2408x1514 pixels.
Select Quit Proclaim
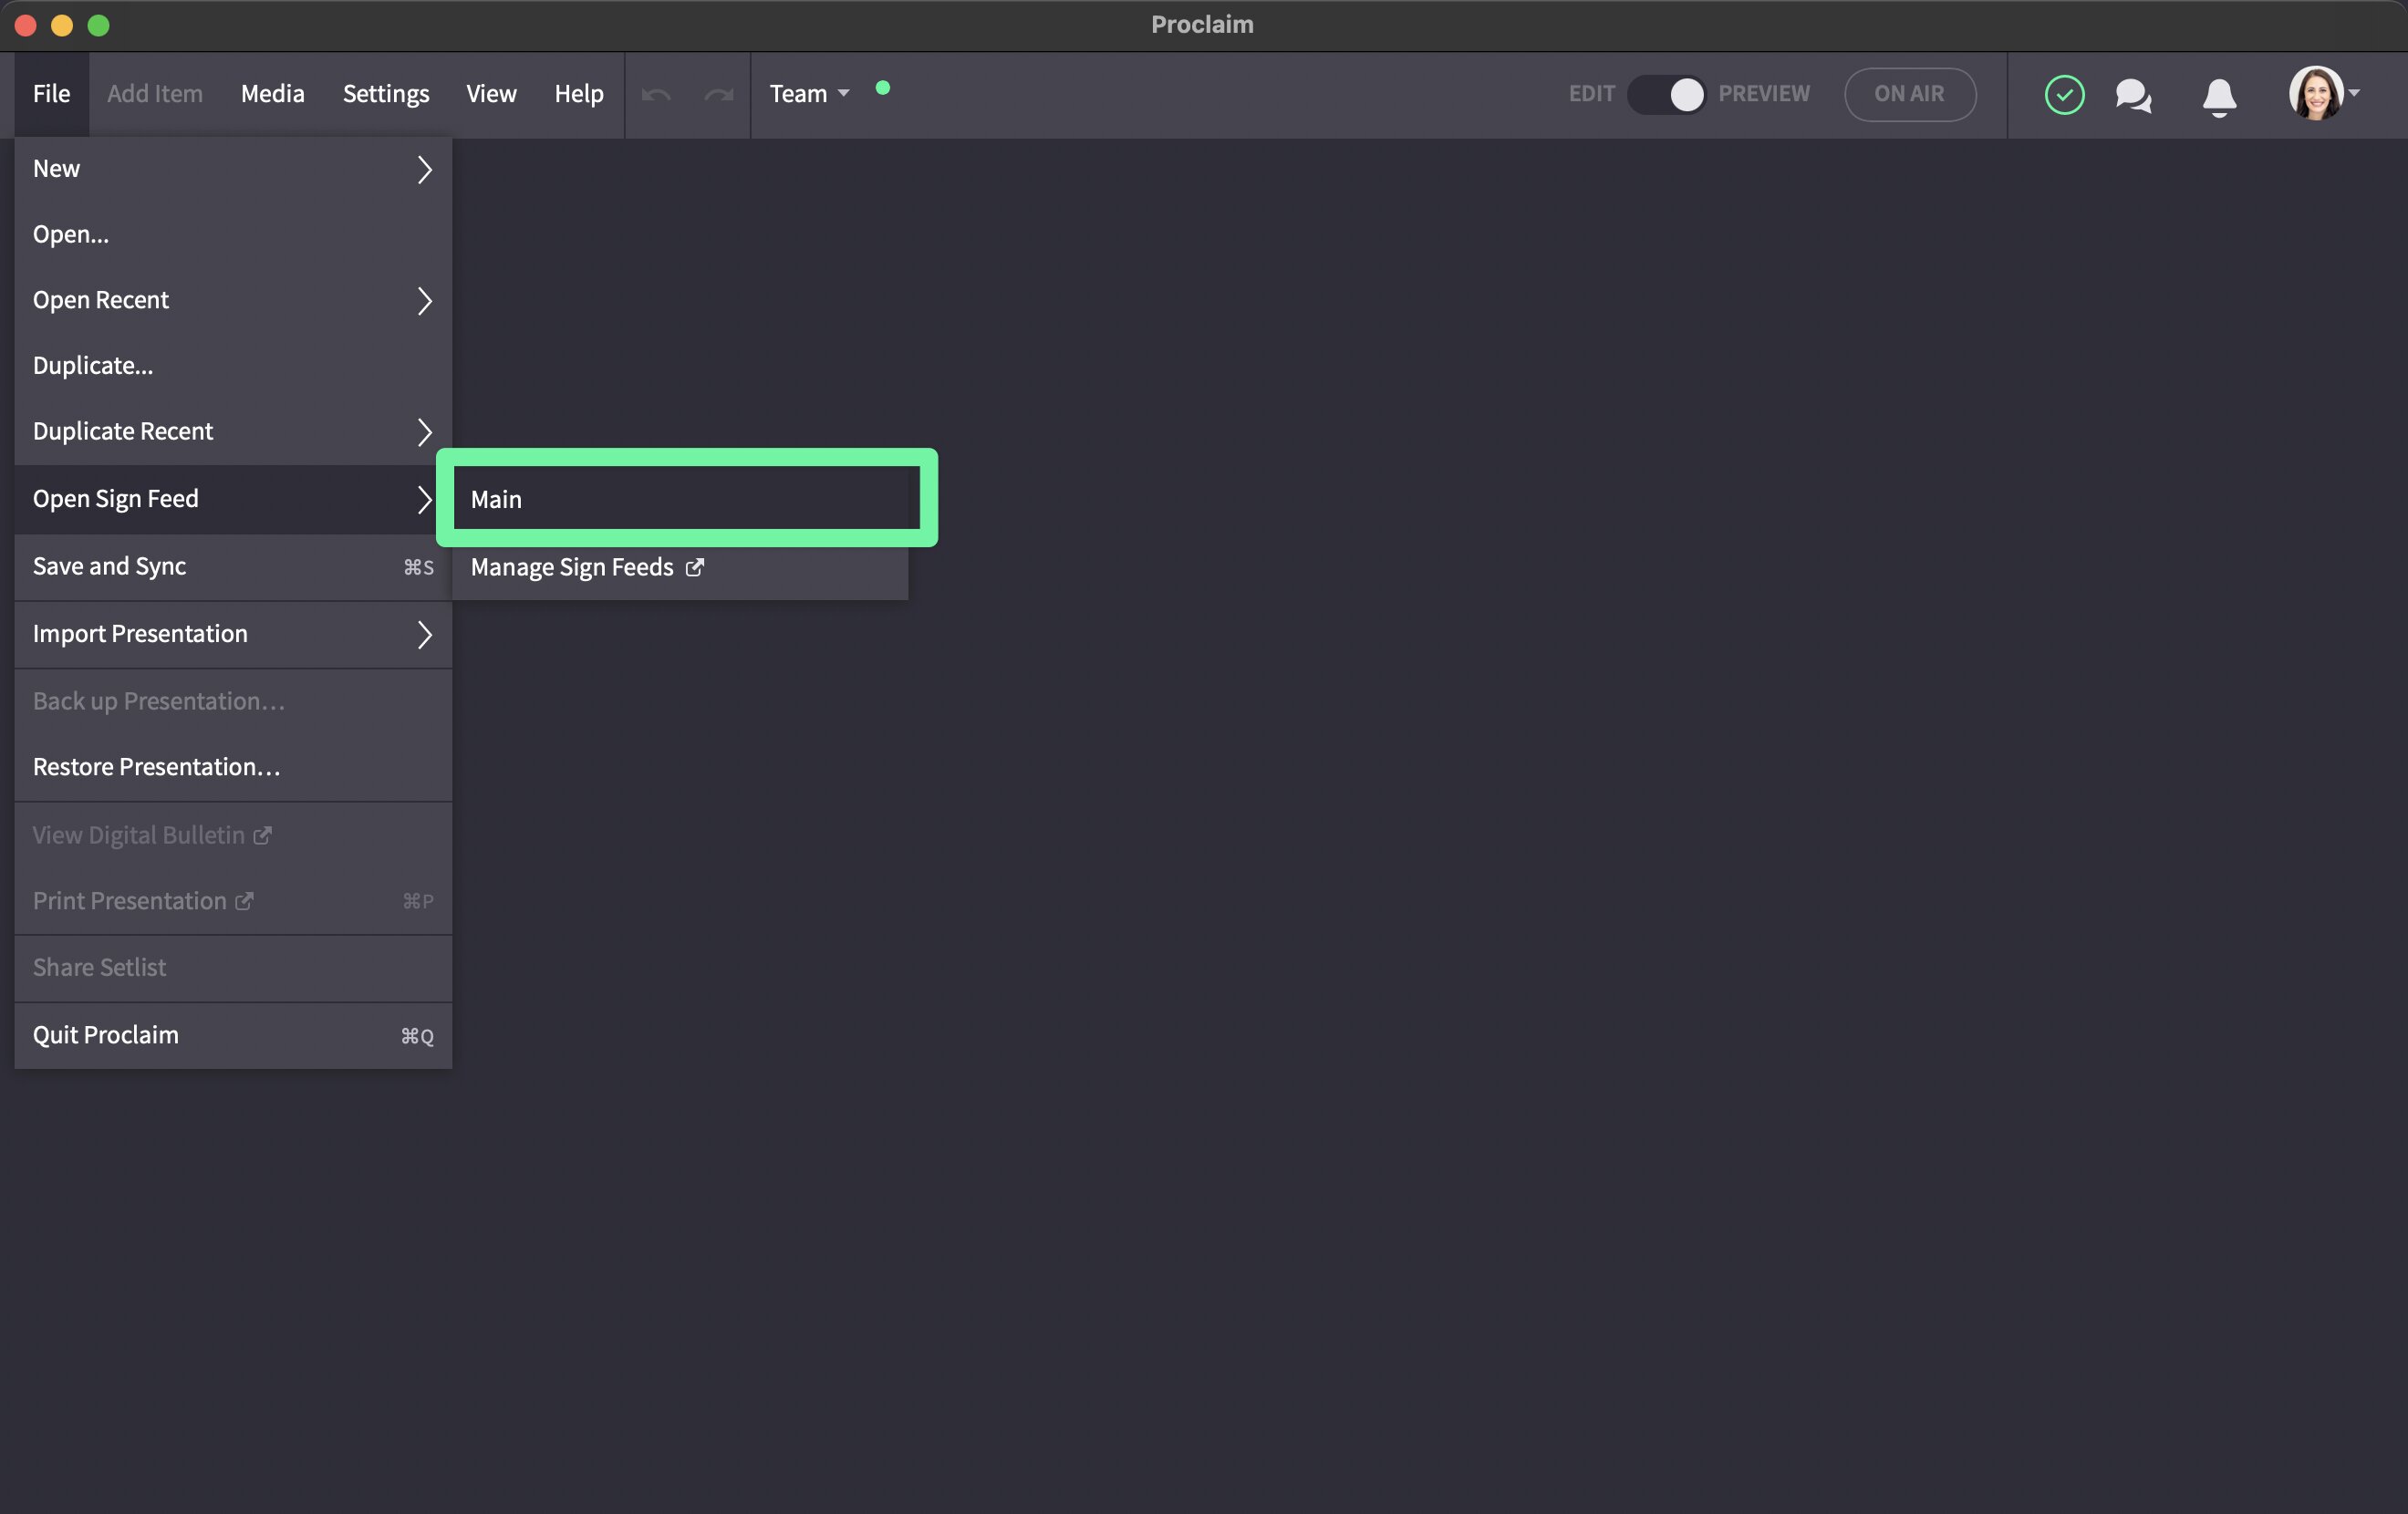coord(233,1035)
